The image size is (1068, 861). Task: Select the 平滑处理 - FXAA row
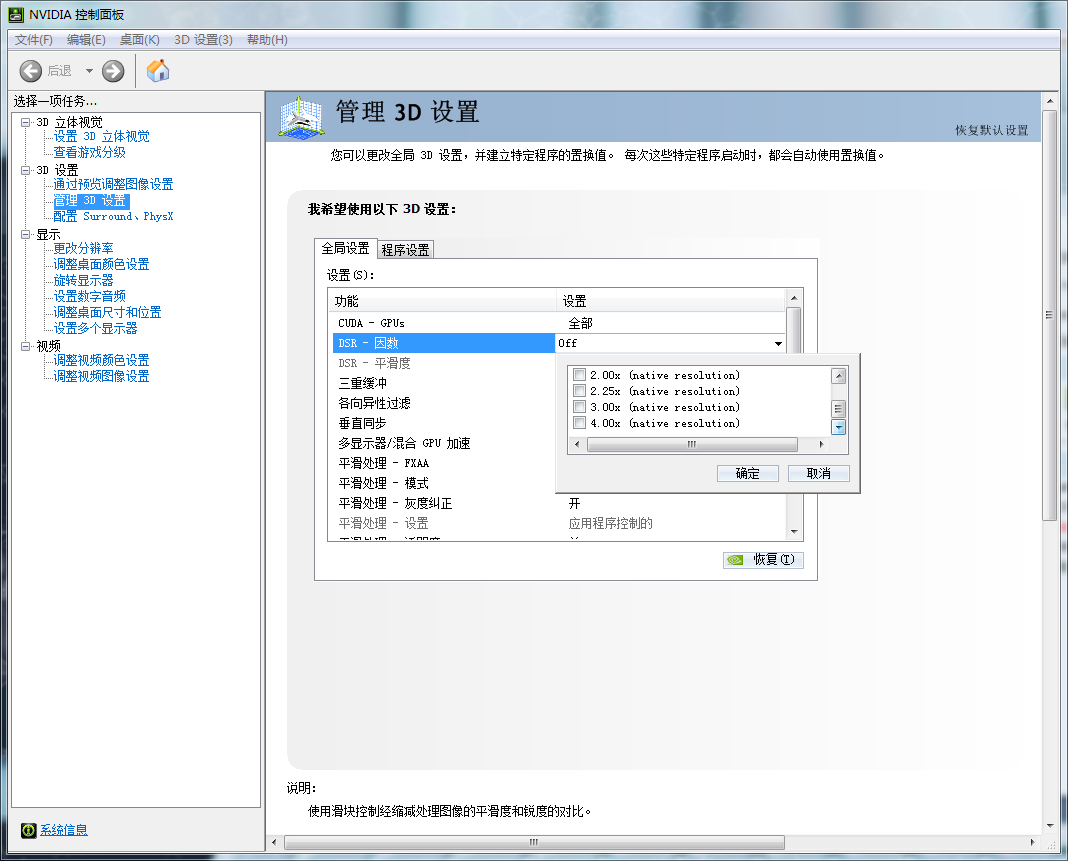[x=443, y=463]
